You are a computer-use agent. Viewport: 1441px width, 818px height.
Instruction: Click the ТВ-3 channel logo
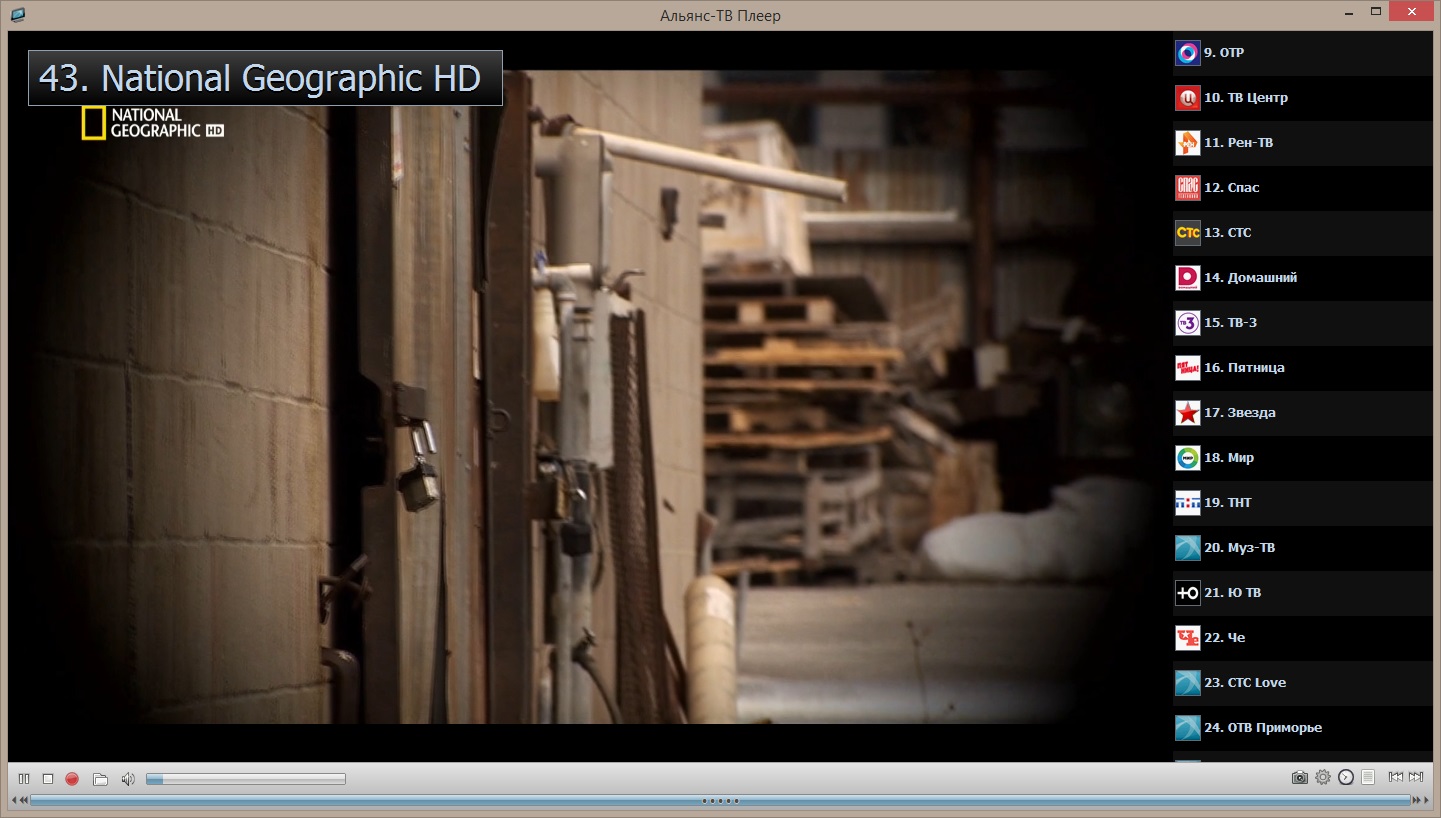(x=1187, y=323)
